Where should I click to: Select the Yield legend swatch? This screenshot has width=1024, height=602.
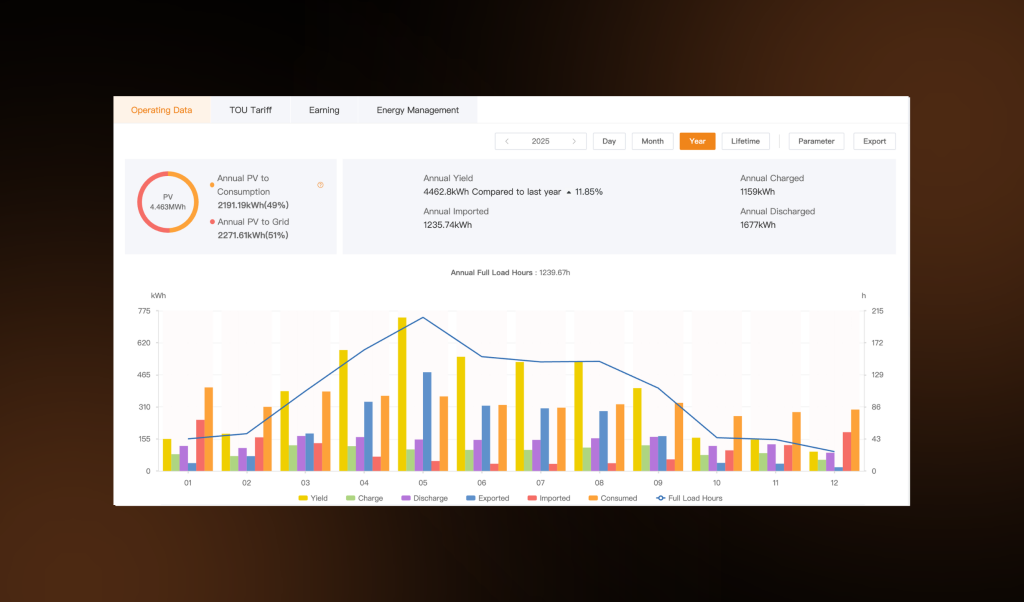pos(302,498)
